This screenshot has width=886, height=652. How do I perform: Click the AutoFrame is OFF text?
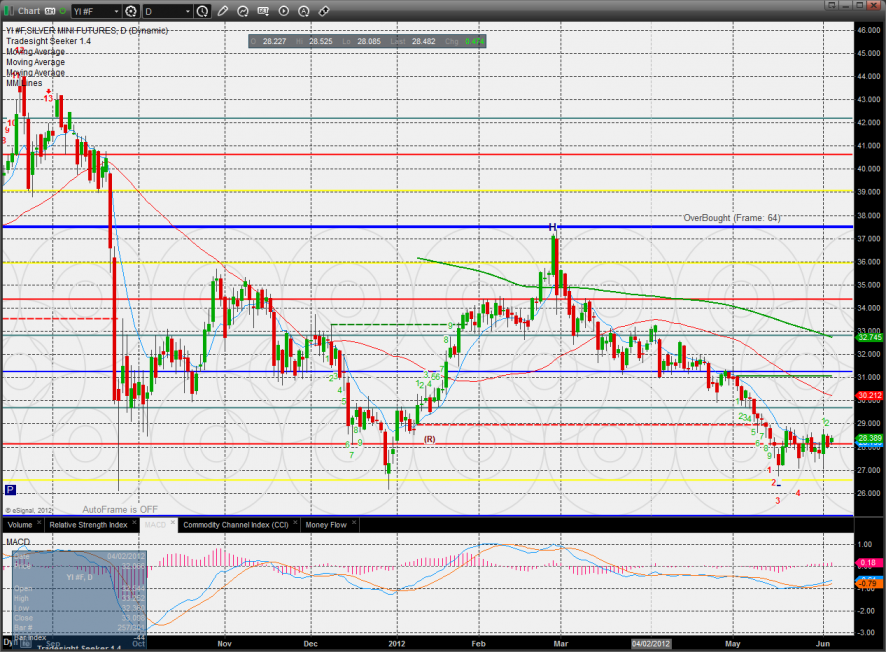pyautogui.click(x=120, y=509)
